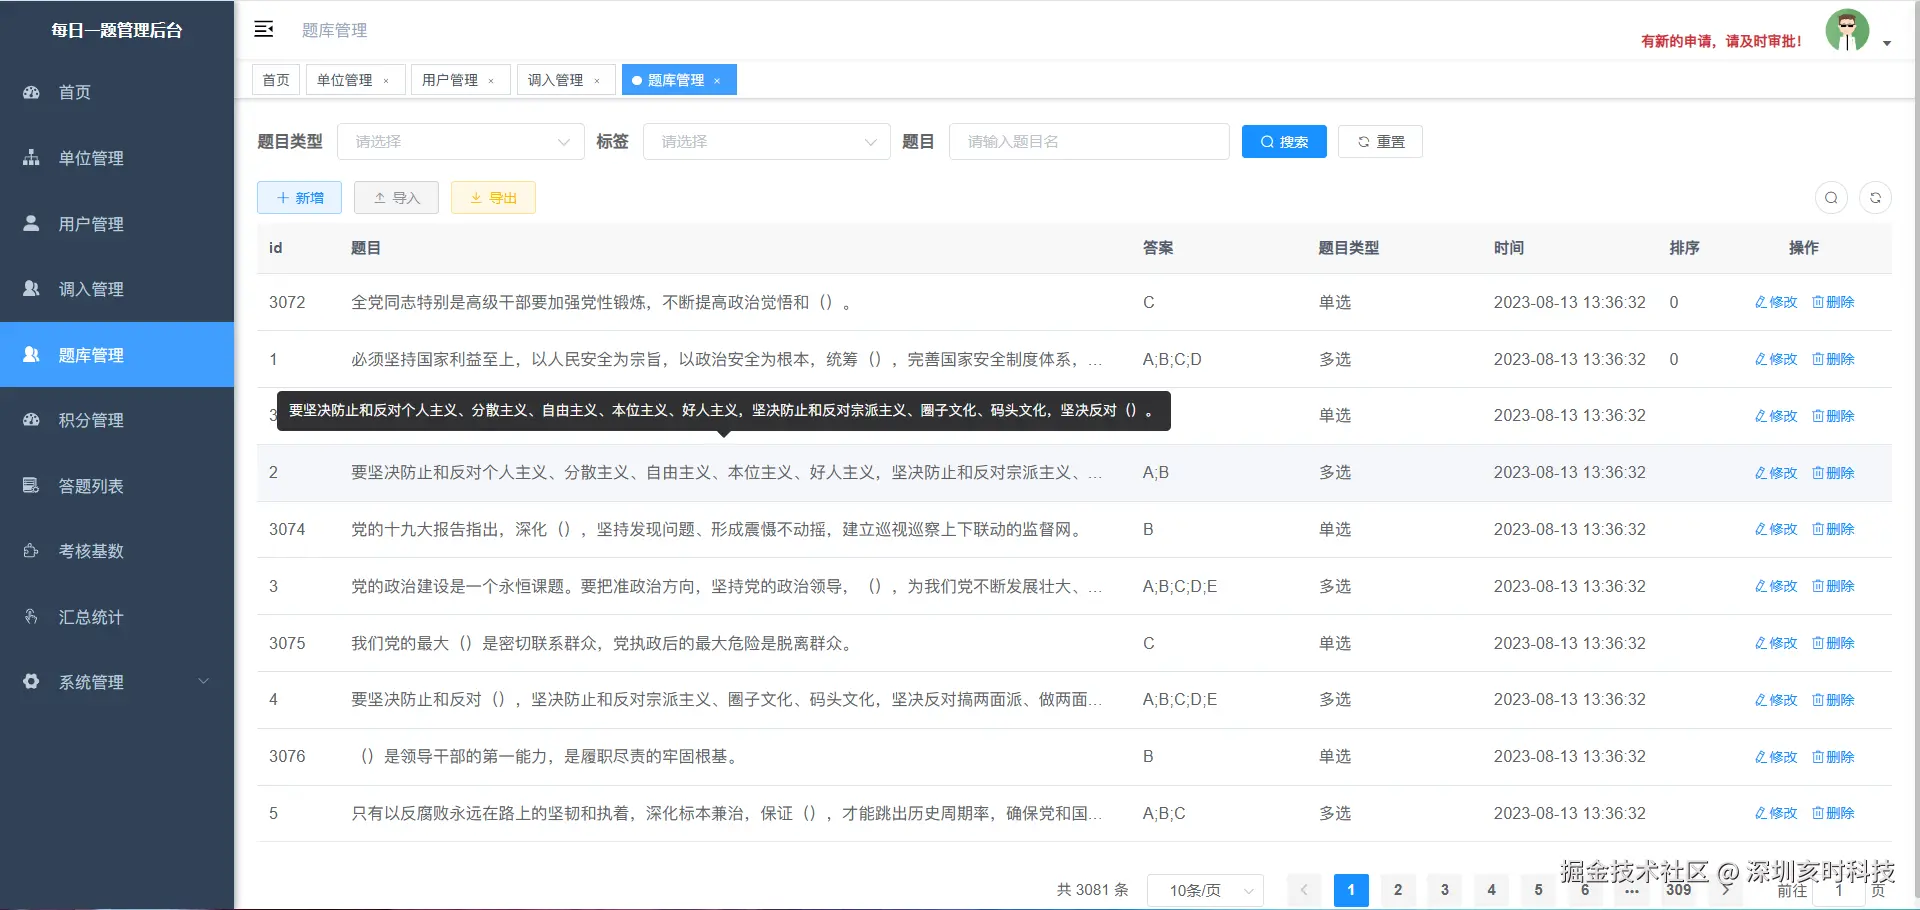
Task: Close the 用户管理 tab
Action: tap(491, 81)
